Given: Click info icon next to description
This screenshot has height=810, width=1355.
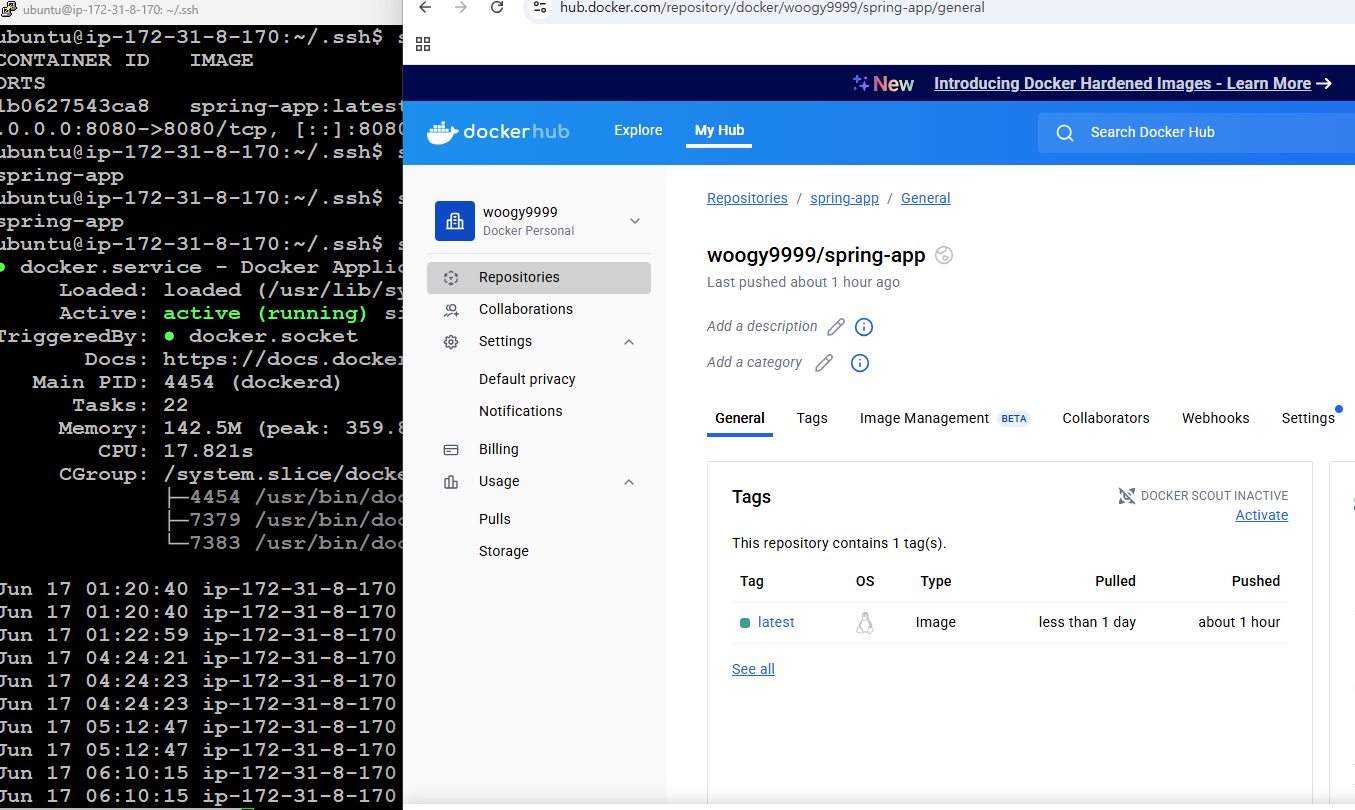Looking at the screenshot, I should click(x=865, y=327).
